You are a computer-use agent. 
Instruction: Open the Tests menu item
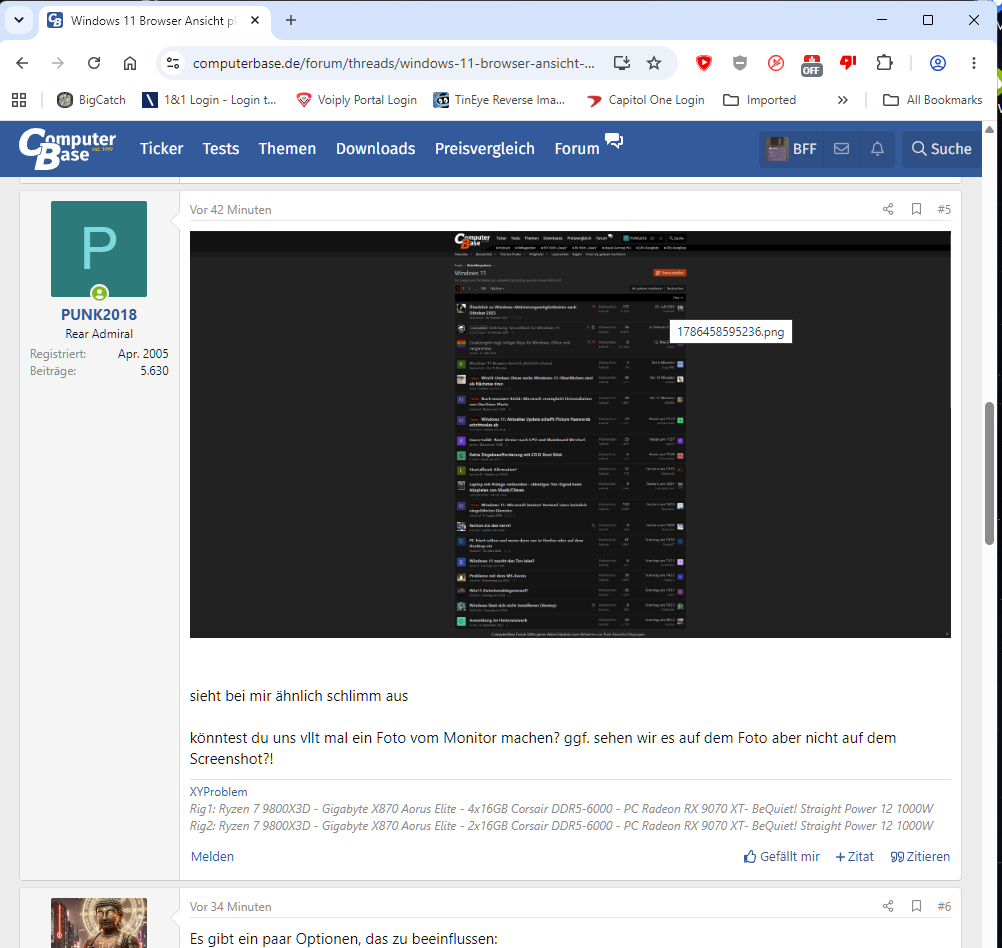tap(220, 148)
